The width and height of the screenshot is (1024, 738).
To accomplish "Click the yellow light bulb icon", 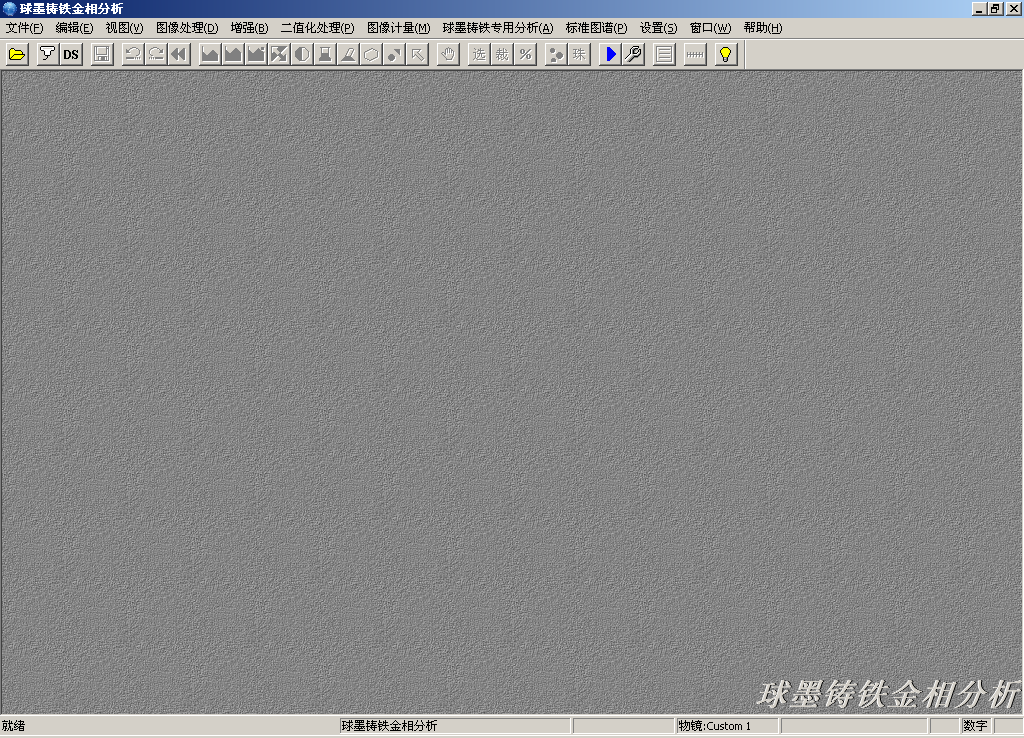I will tap(725, 55).
